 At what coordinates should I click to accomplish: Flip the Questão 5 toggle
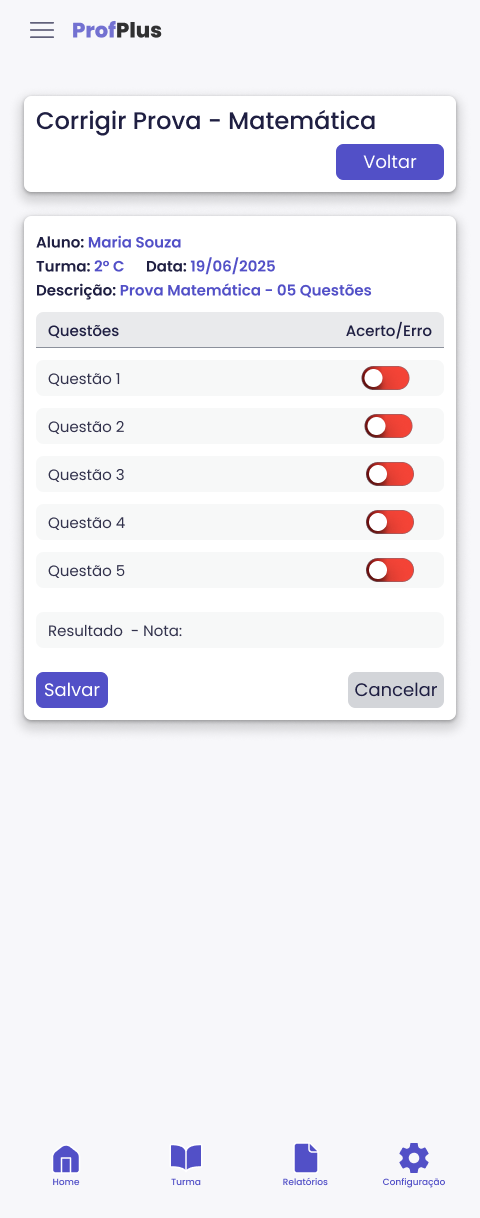(390, 570)
